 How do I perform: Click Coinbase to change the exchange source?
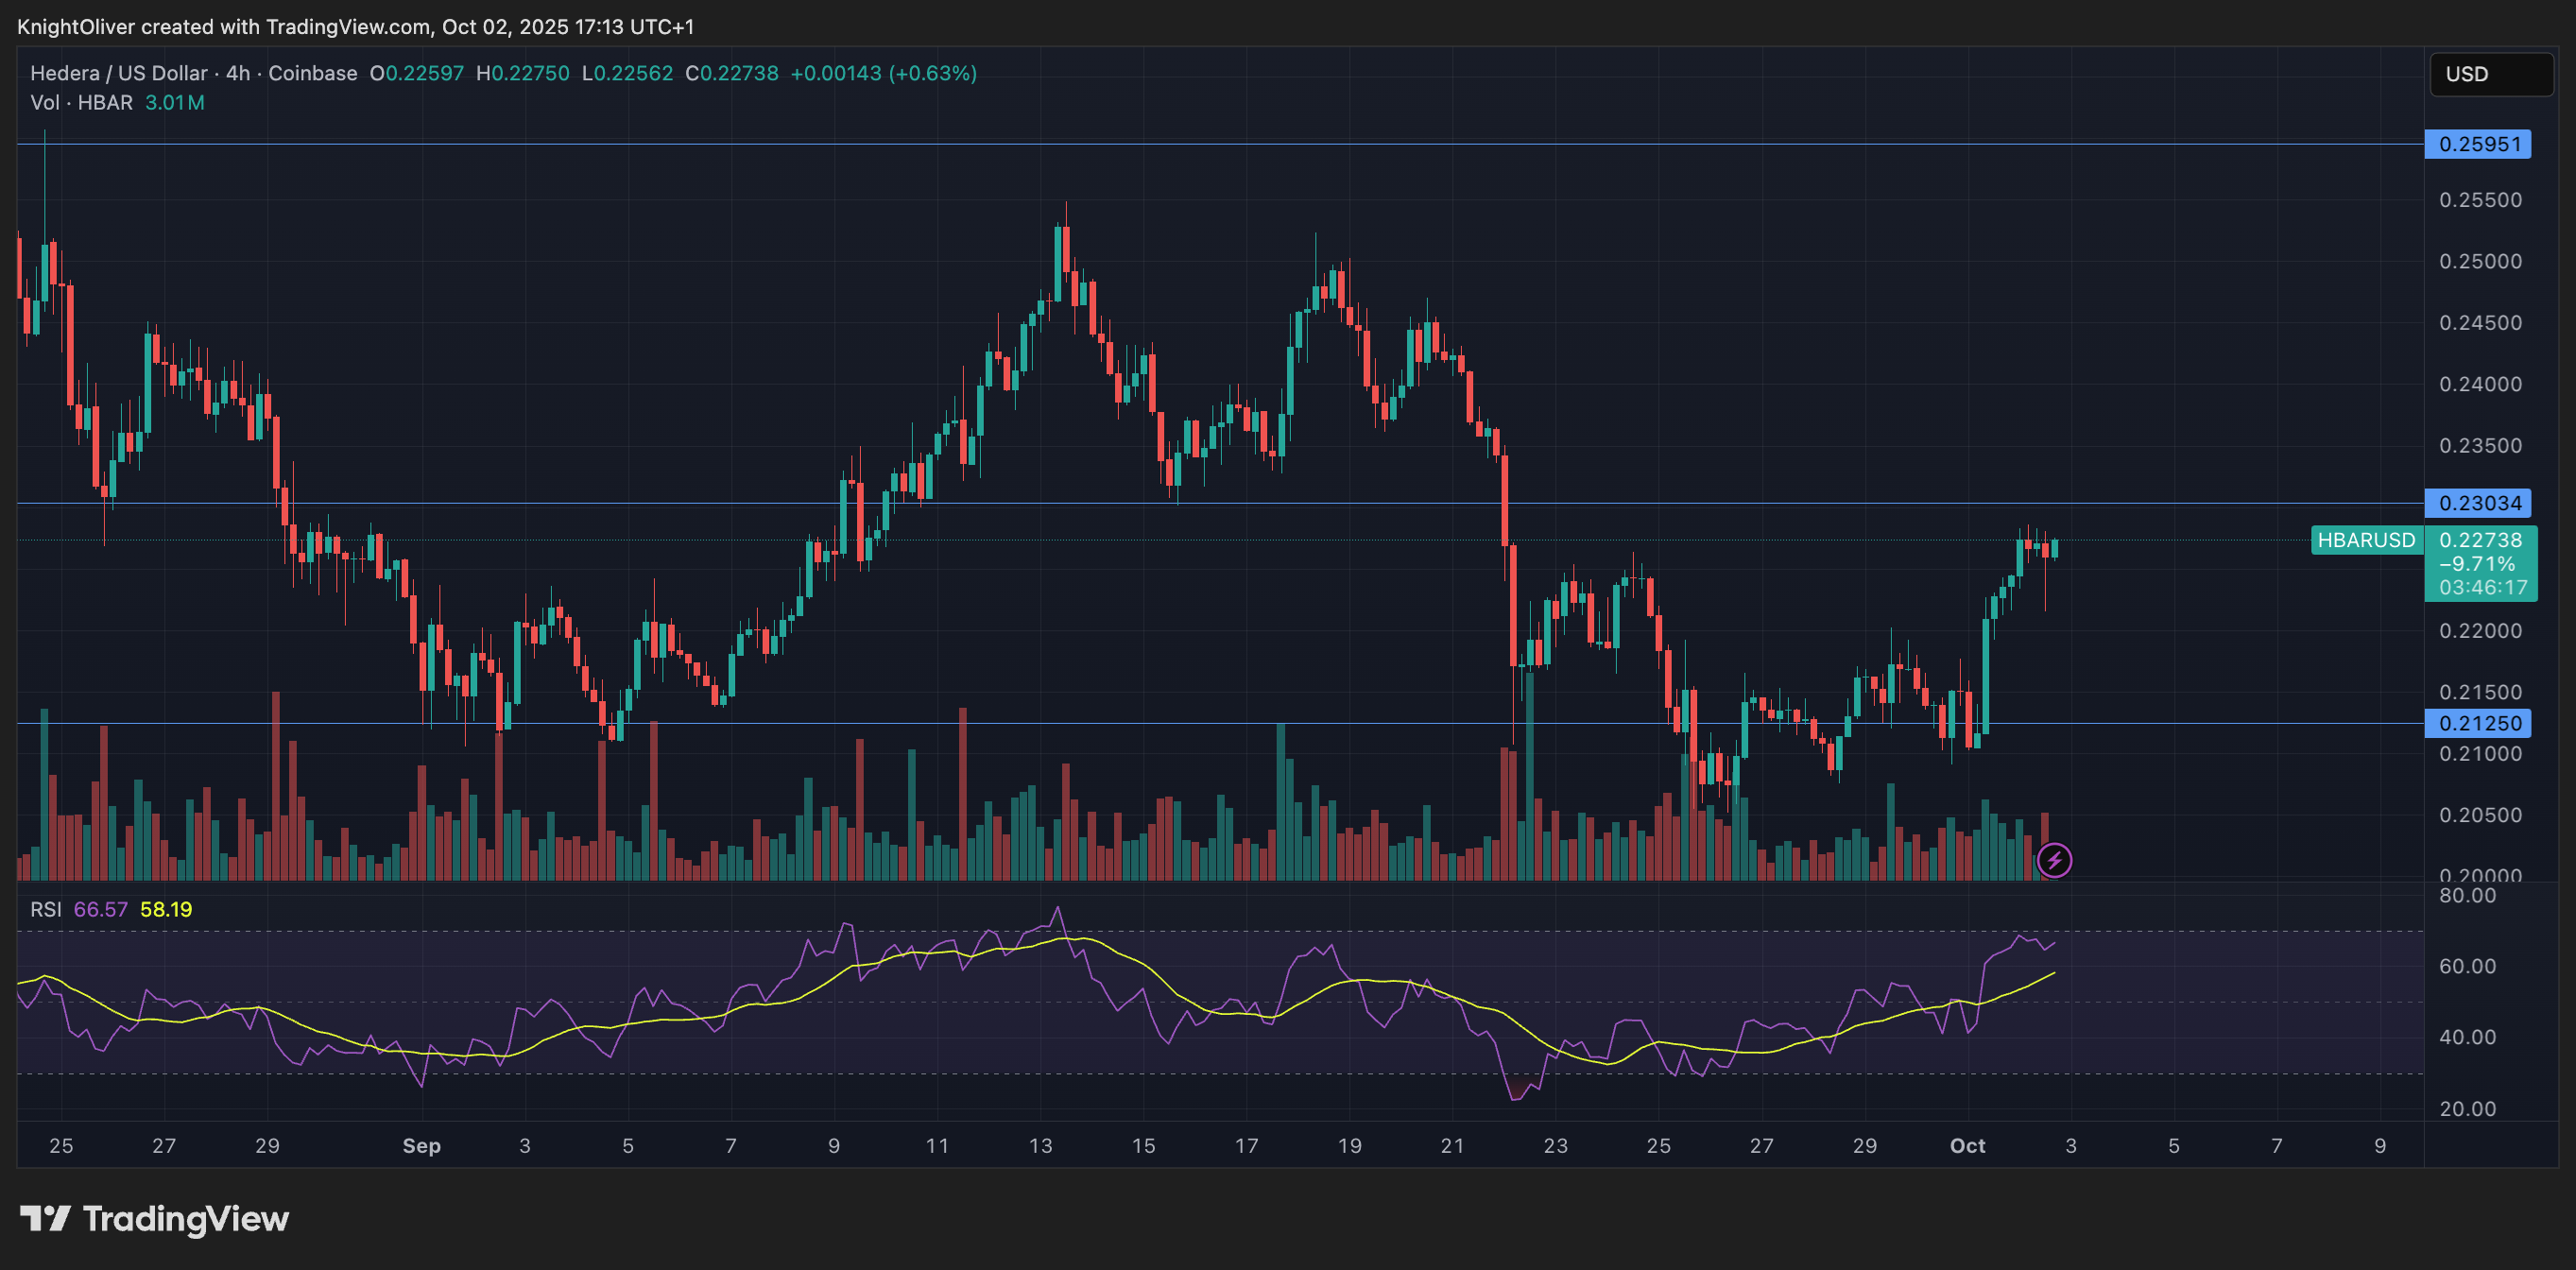(x=313, y=73)
